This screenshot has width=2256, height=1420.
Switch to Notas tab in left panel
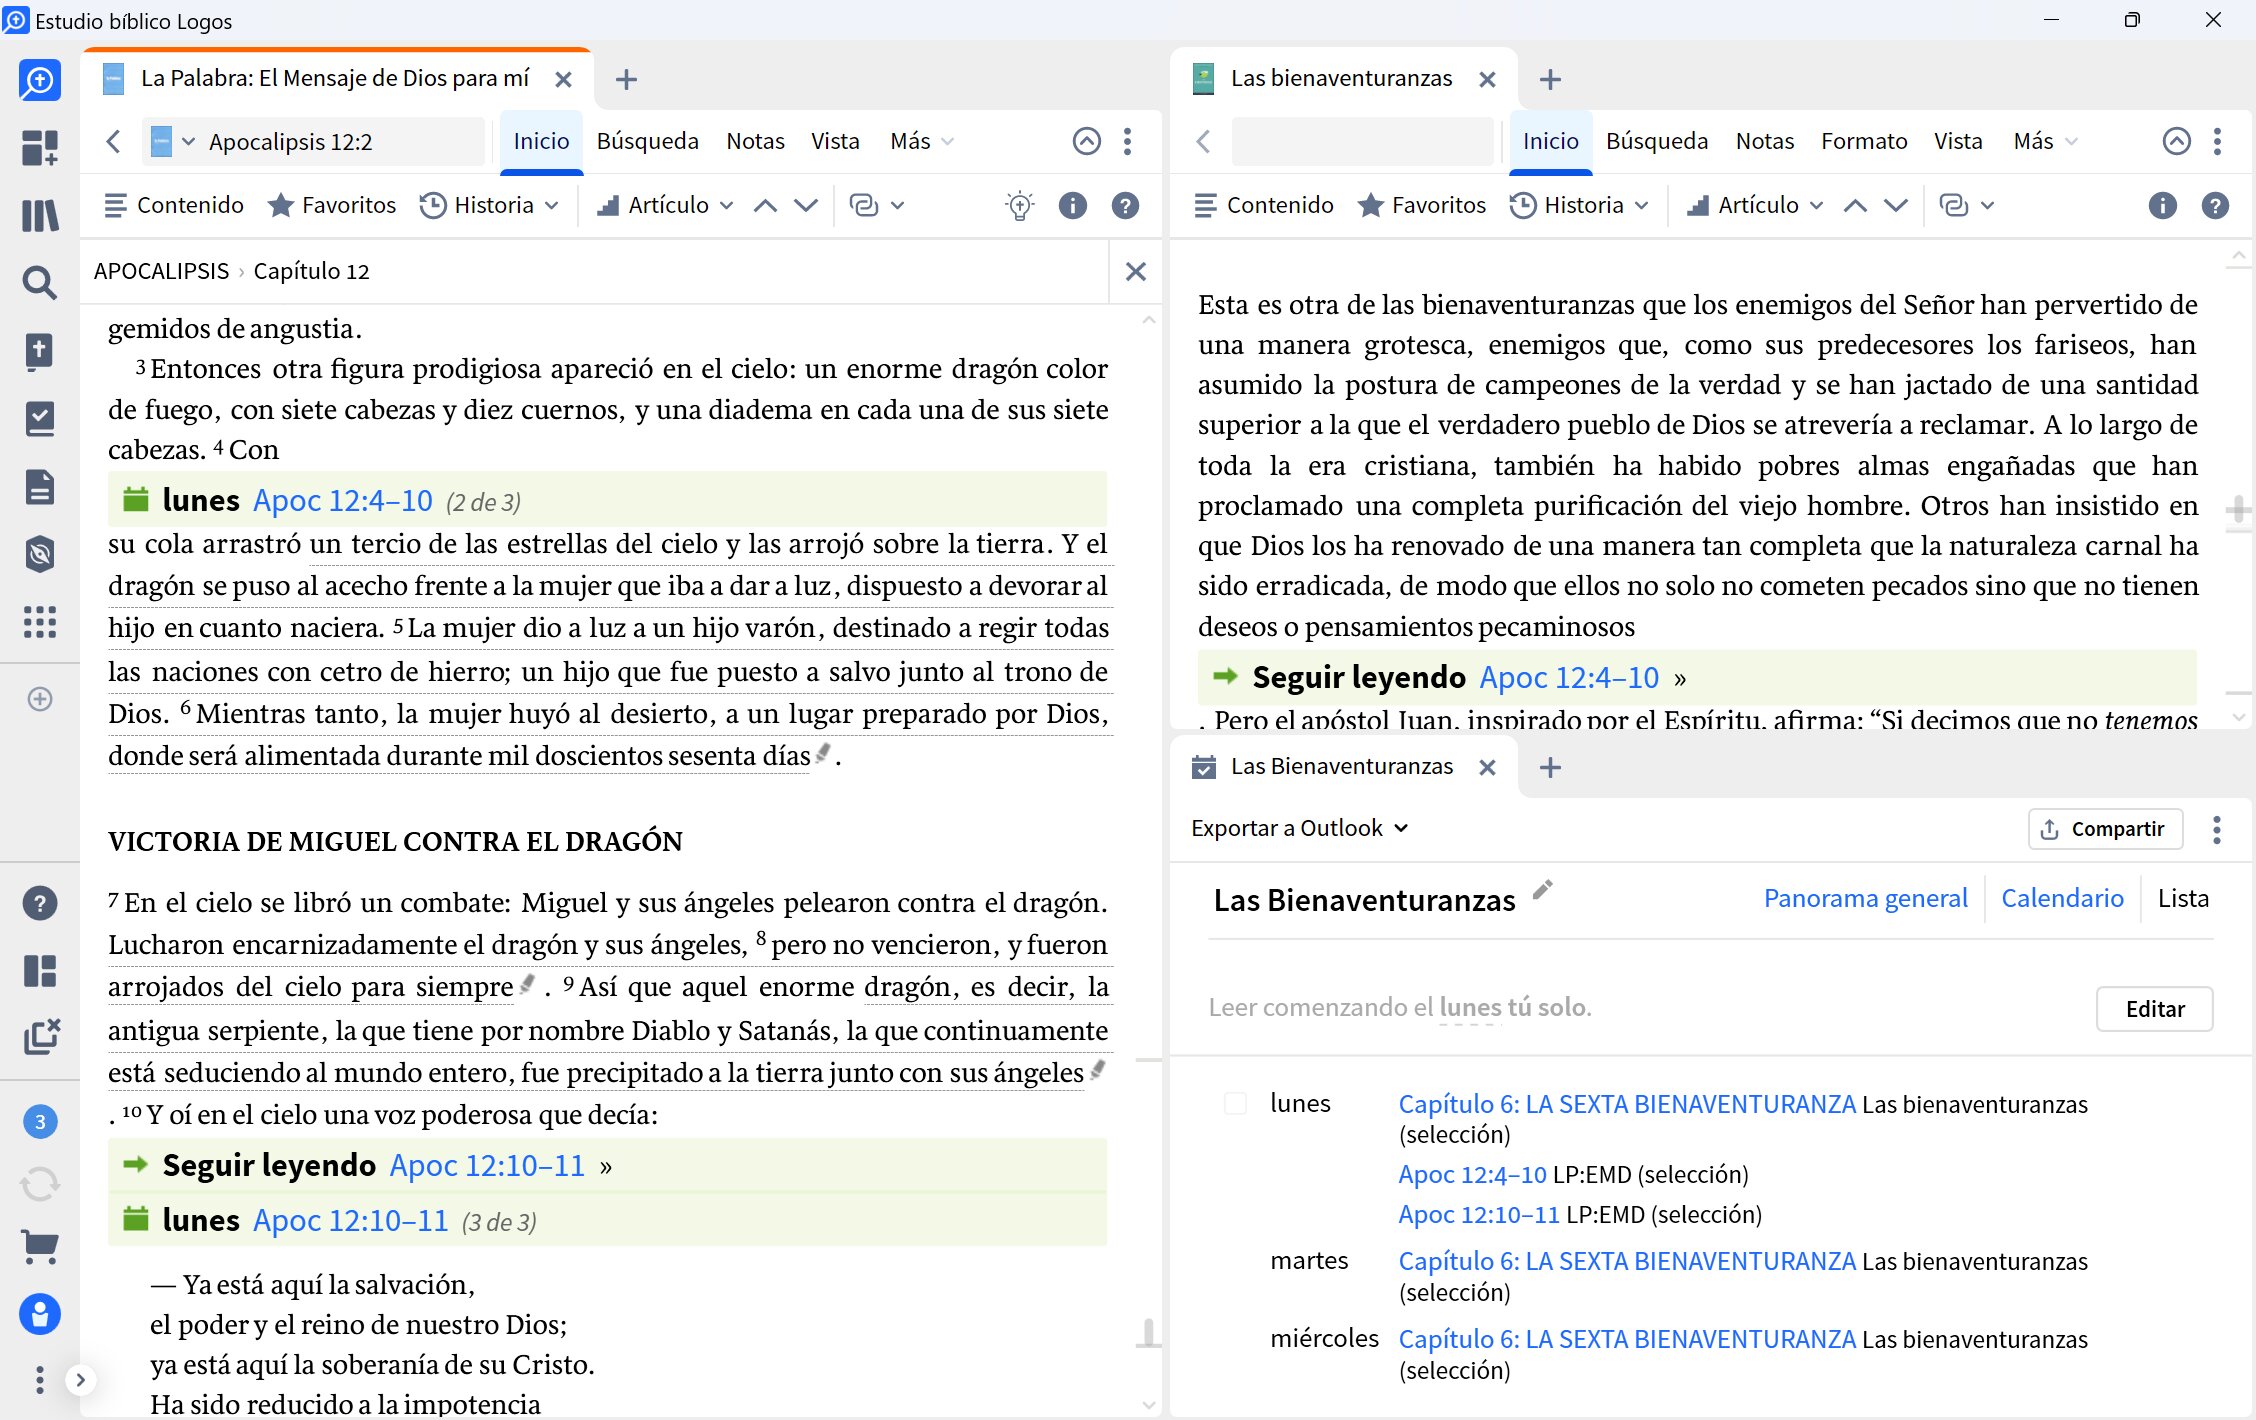[x=755, y=141]
